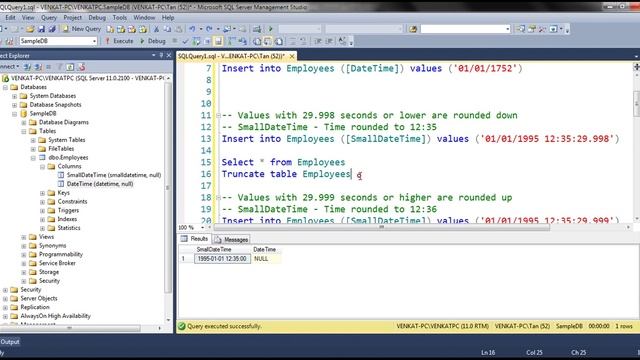Screen dimensions: 640x360
Task: Click the Cut scissors icon
Action: [x=156, y=29]
